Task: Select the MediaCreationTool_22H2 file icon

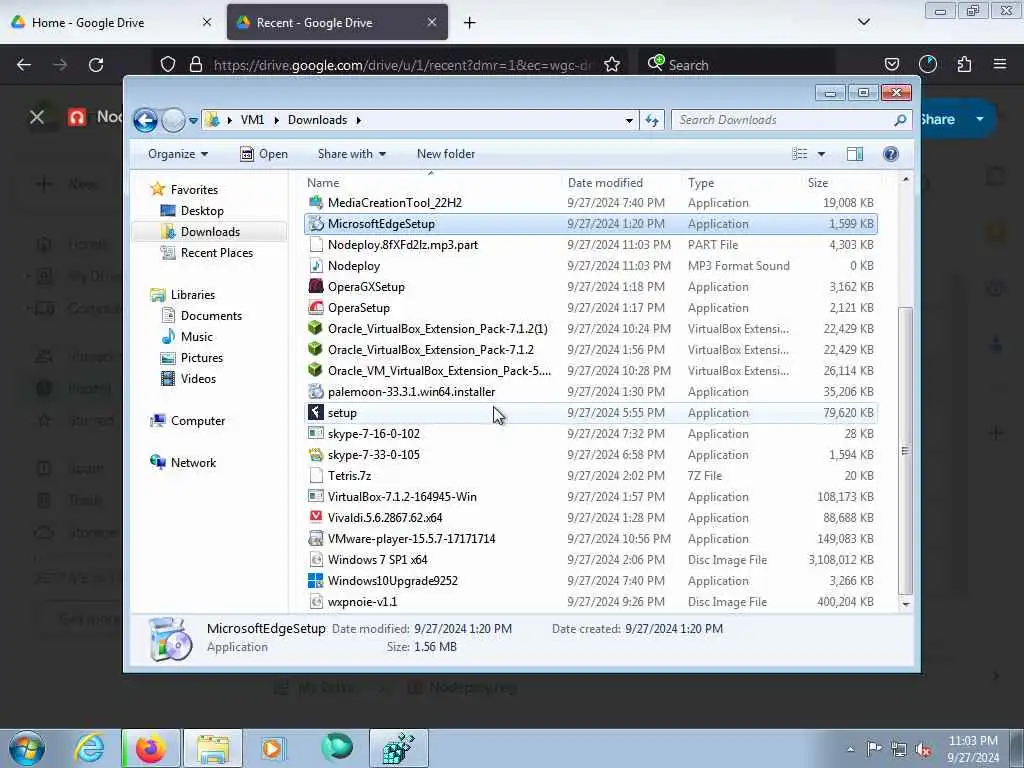Action: click(316, 202)
